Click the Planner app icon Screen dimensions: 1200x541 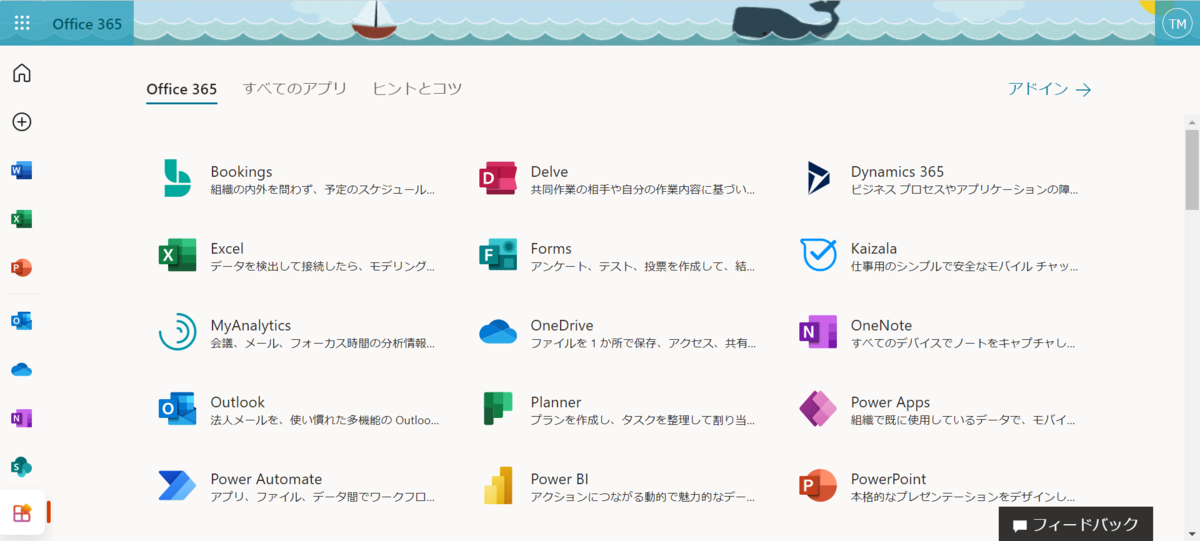pyautogui.click(x=497, y=409)
